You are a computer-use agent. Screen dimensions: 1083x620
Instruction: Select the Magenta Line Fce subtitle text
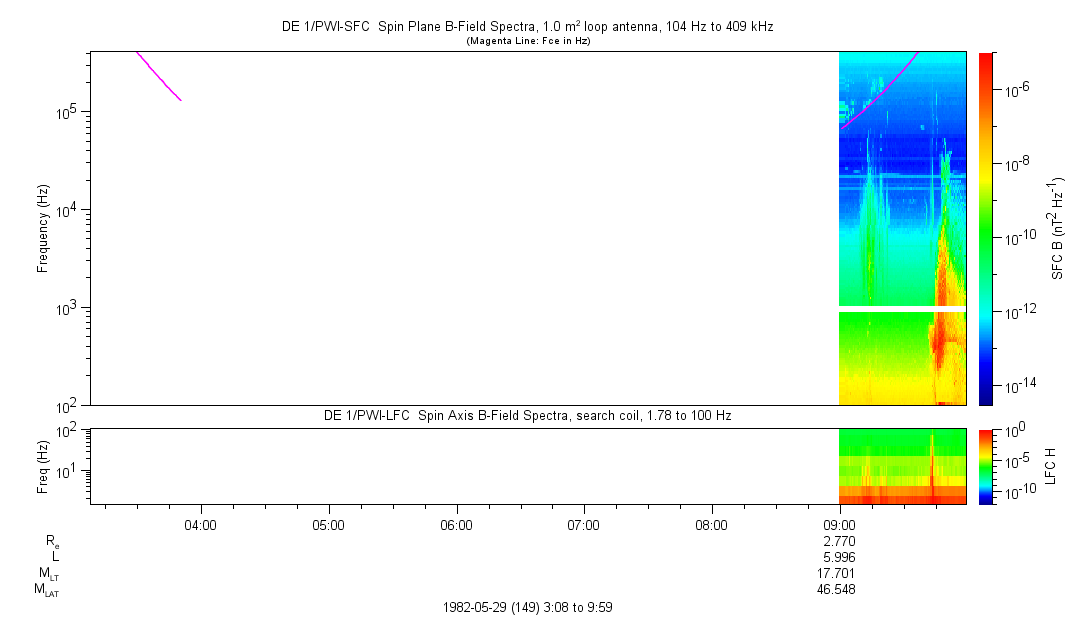[x=527, y=41]
